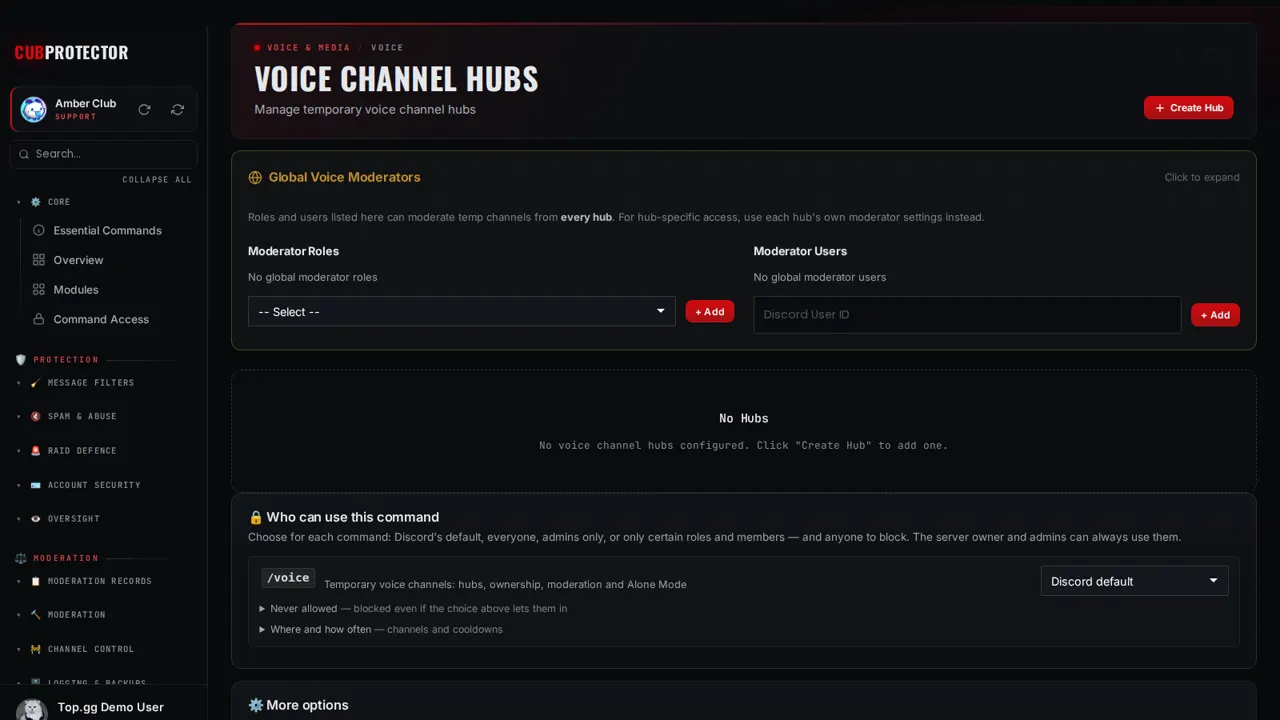The width and height of the screenshot is (1280, 720).
Task: Click the Core gear icon
Action: point(36,202)
